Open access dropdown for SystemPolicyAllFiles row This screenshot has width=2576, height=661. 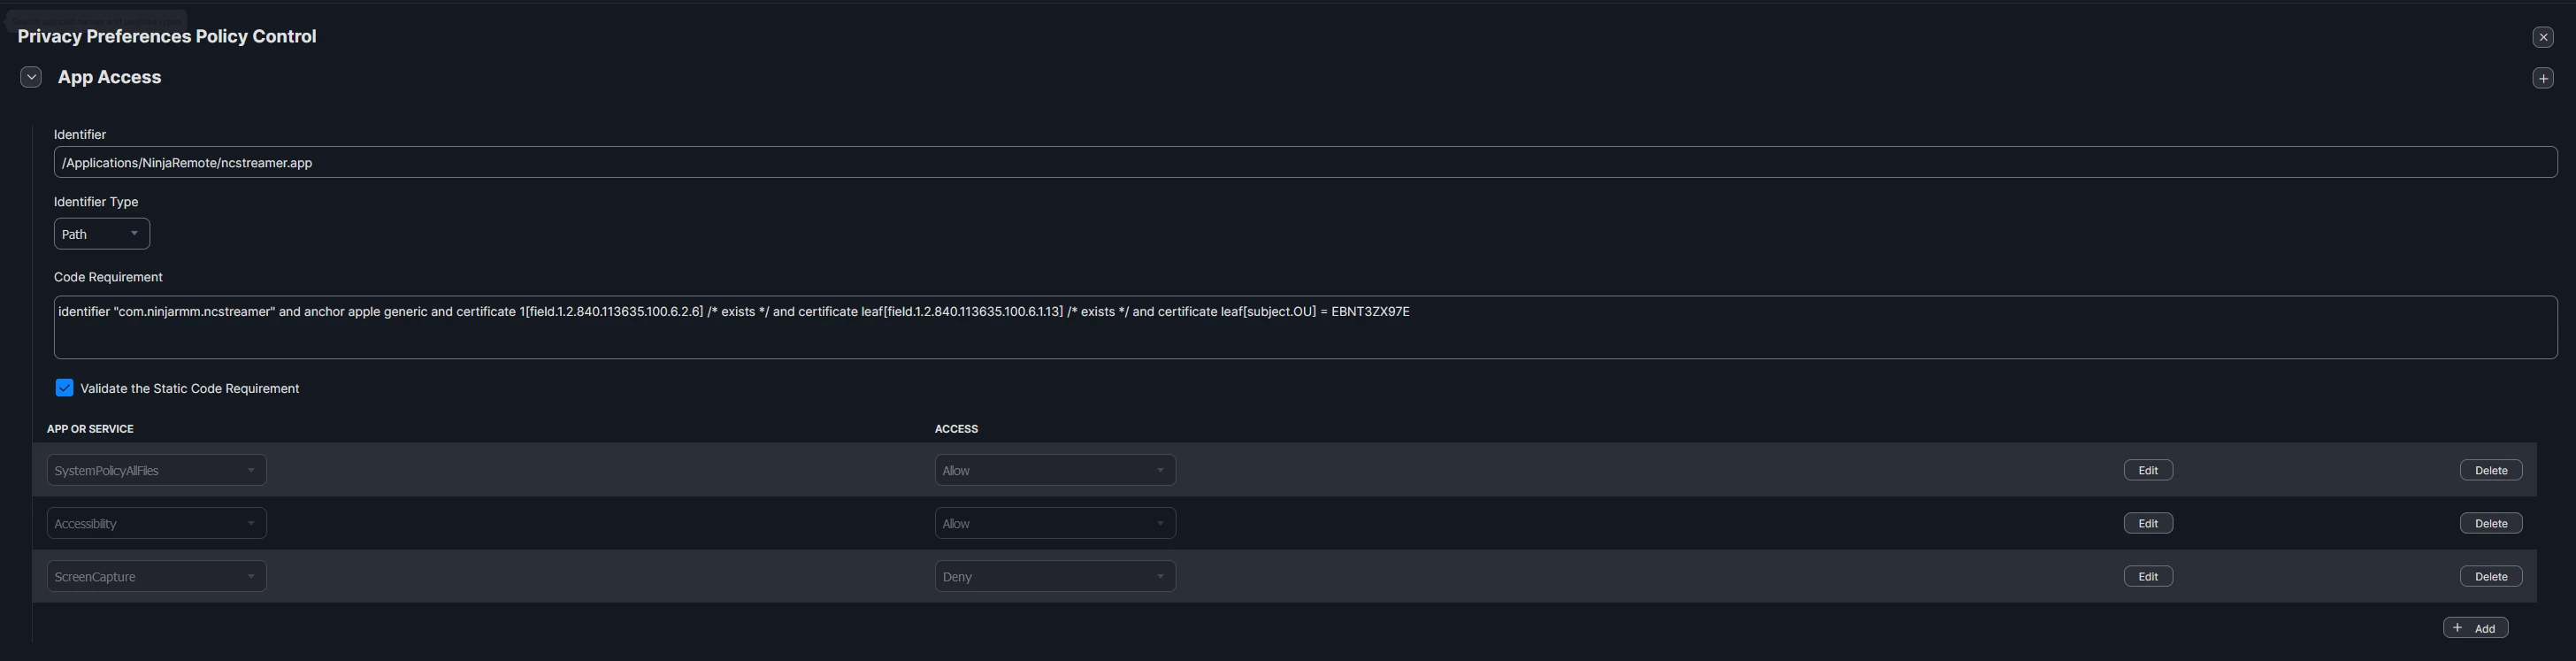pyautogui.click(x=1055, y=470)
